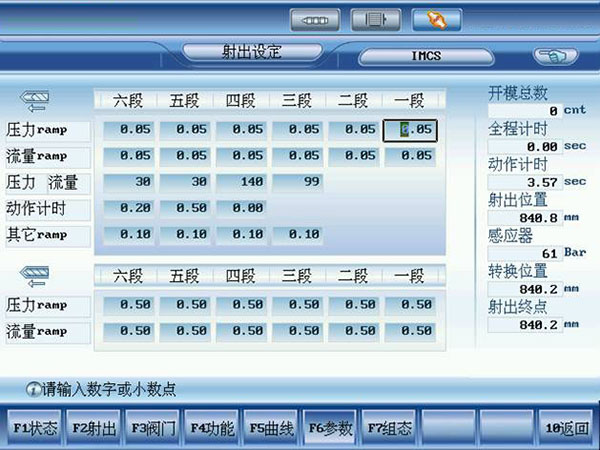Click the orange motor status icon
This screenshot has width=600, height=450.
[x=436, y=19]
